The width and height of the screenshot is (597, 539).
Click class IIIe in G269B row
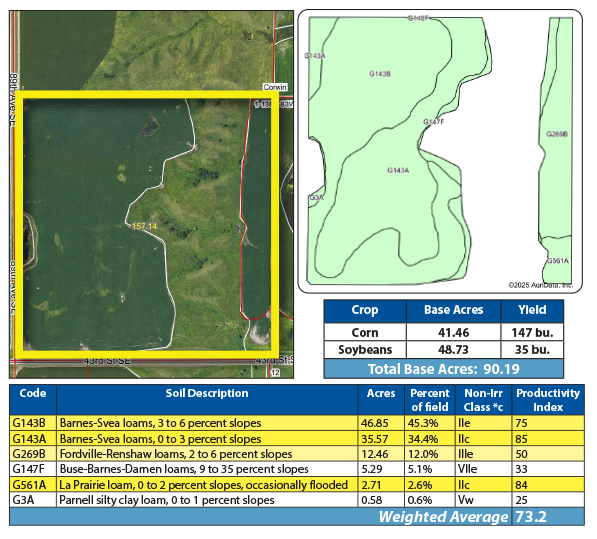coord(465,454)
